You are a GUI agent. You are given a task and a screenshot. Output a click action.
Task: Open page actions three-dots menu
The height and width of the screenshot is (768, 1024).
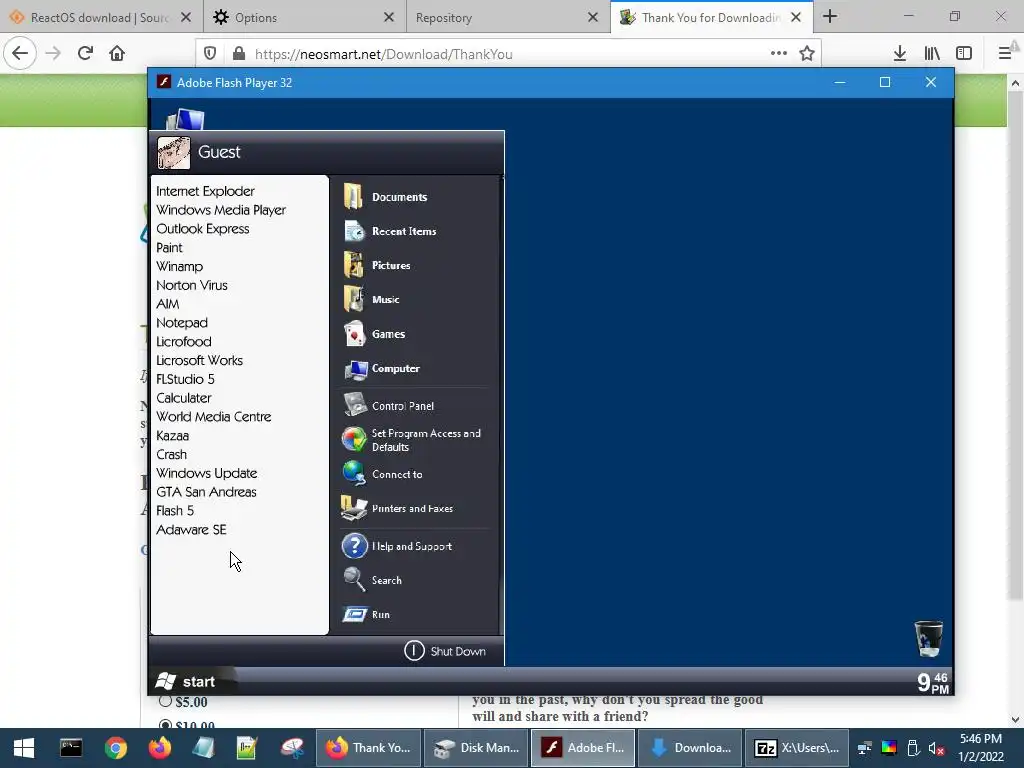778,54
